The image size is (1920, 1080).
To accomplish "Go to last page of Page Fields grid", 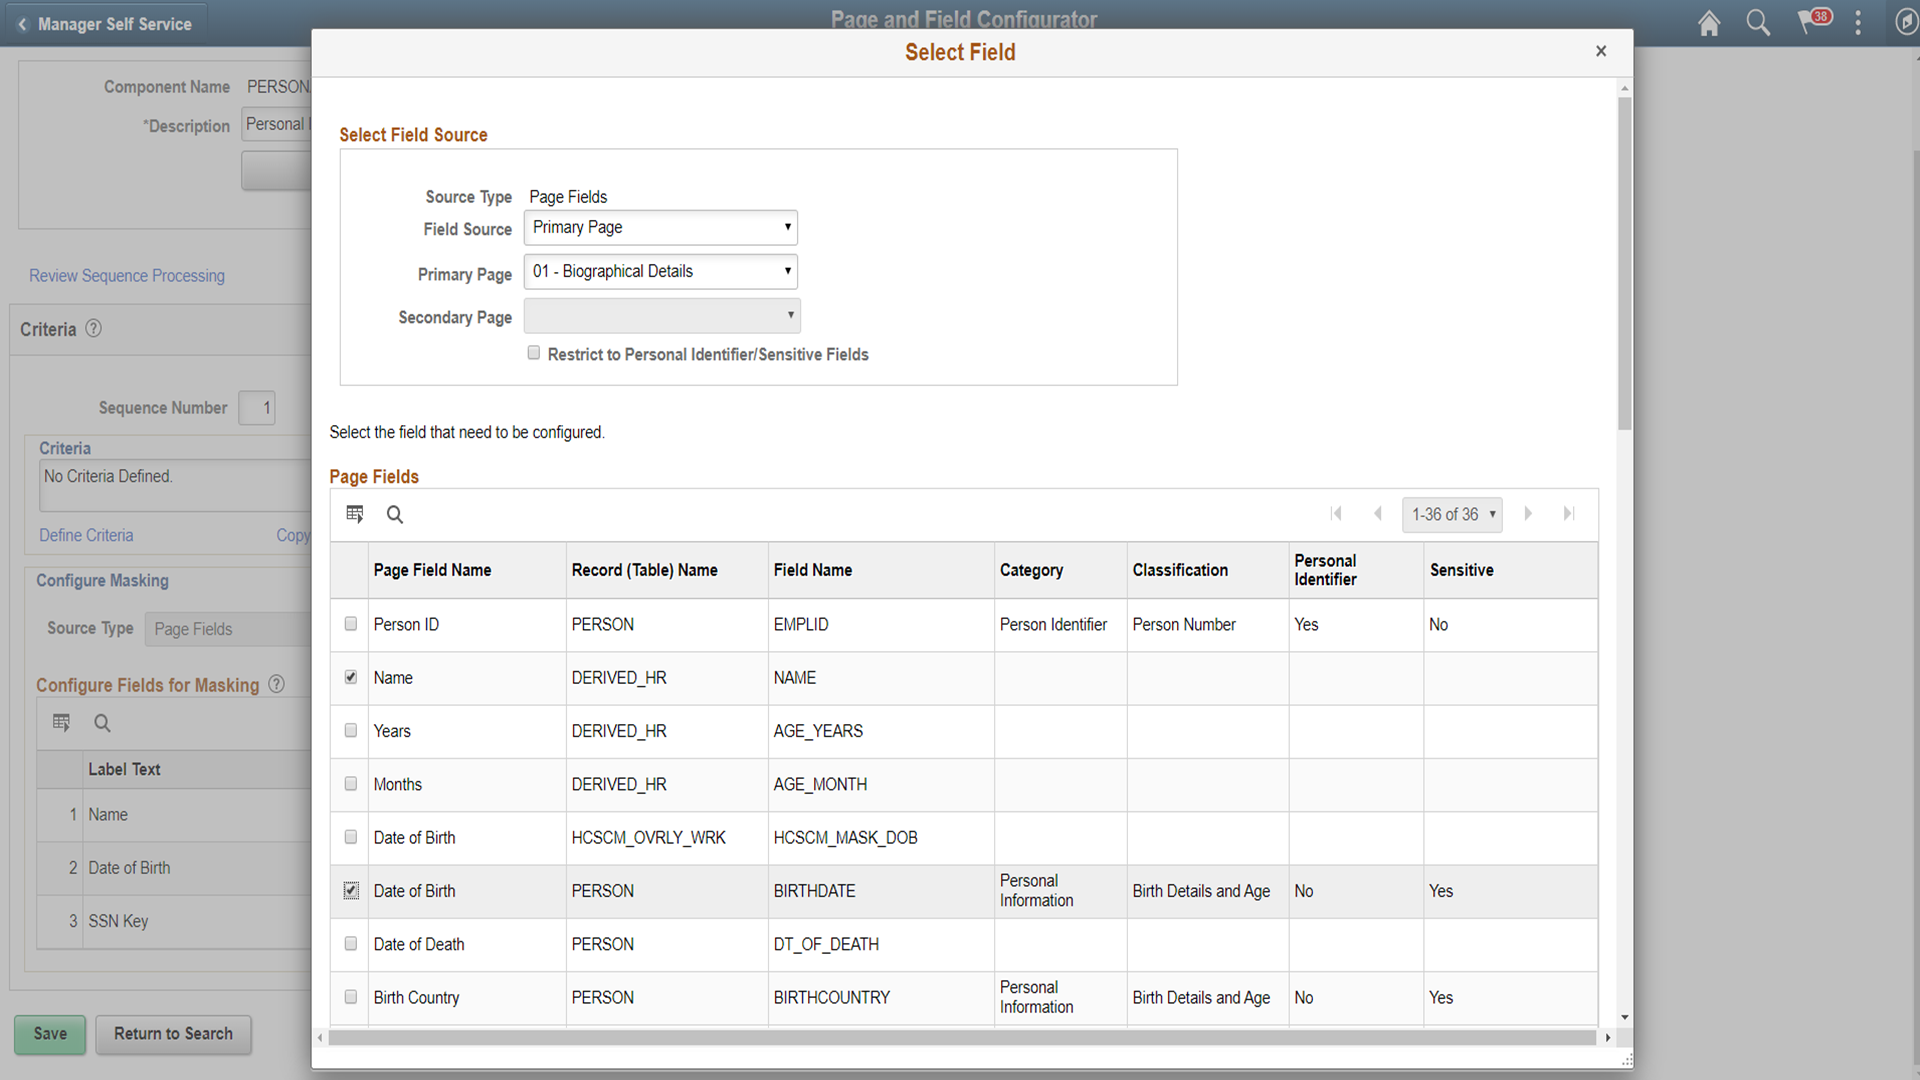I will coord(1569,514).
